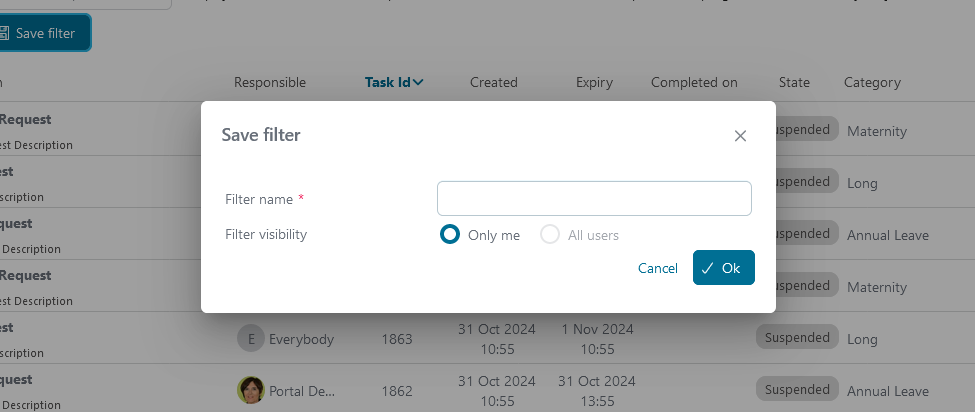
Task: Click the Long category in row 1863
Action: pos(862,339)
